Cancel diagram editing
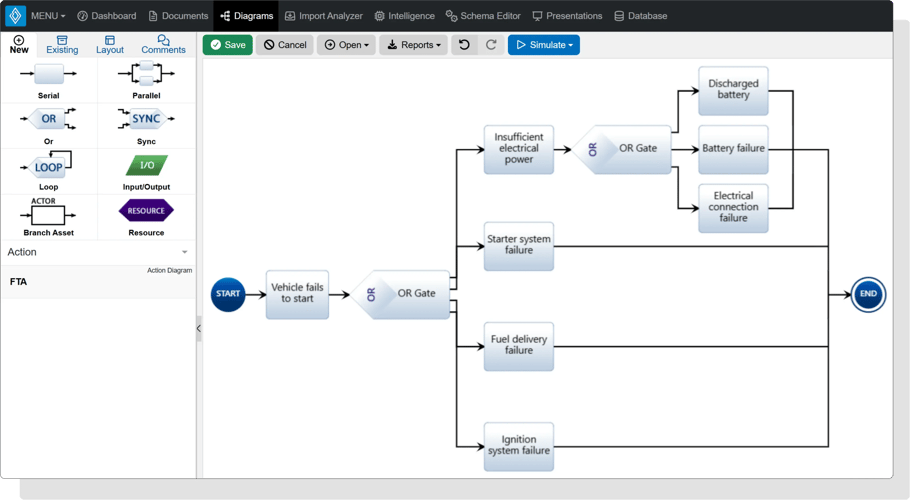This screenshot has height=500, width=910. [x=284, y=45]
